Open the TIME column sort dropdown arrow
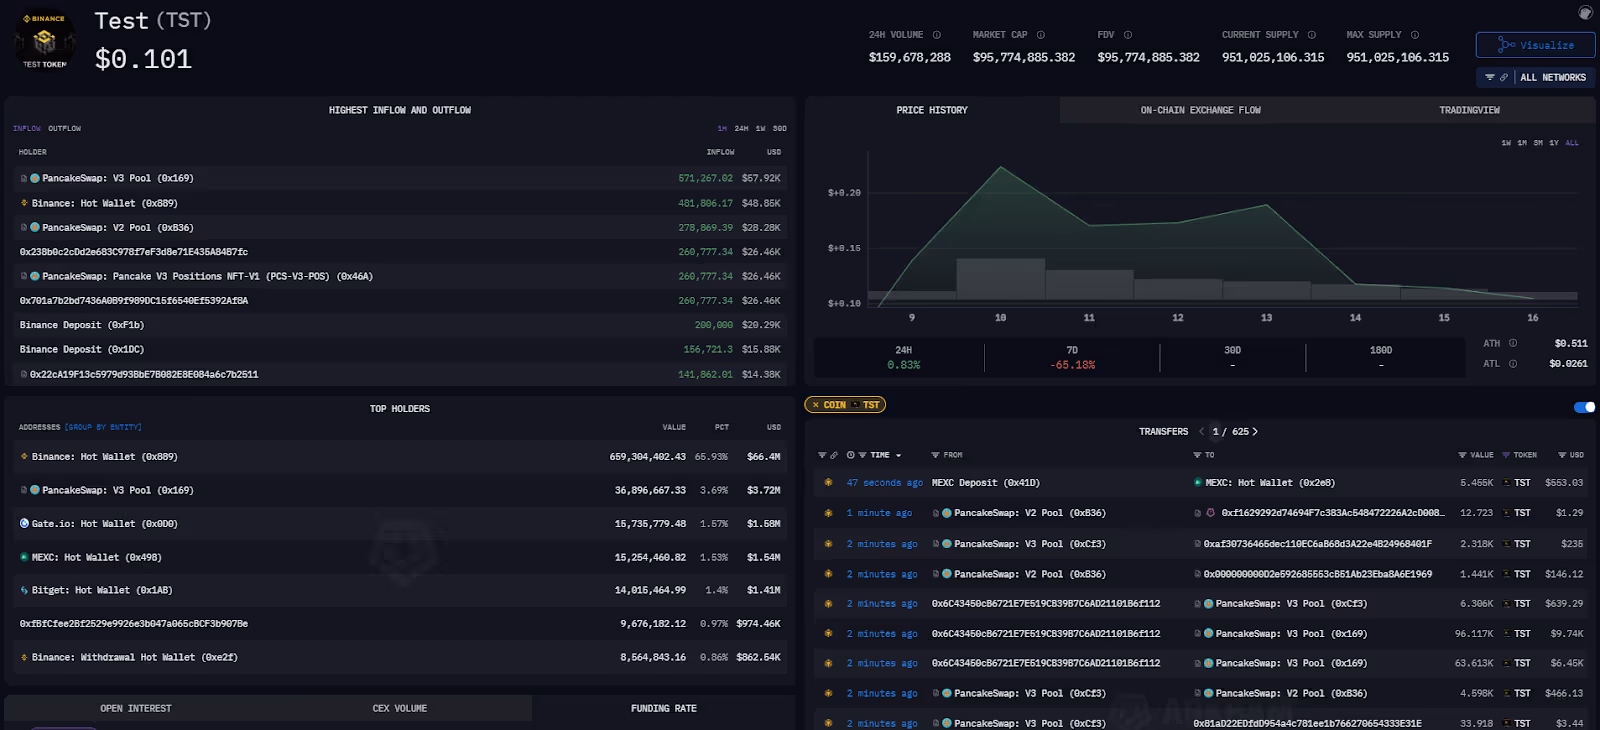Screen dimensions: 1600x730 (x=898, y=456)
